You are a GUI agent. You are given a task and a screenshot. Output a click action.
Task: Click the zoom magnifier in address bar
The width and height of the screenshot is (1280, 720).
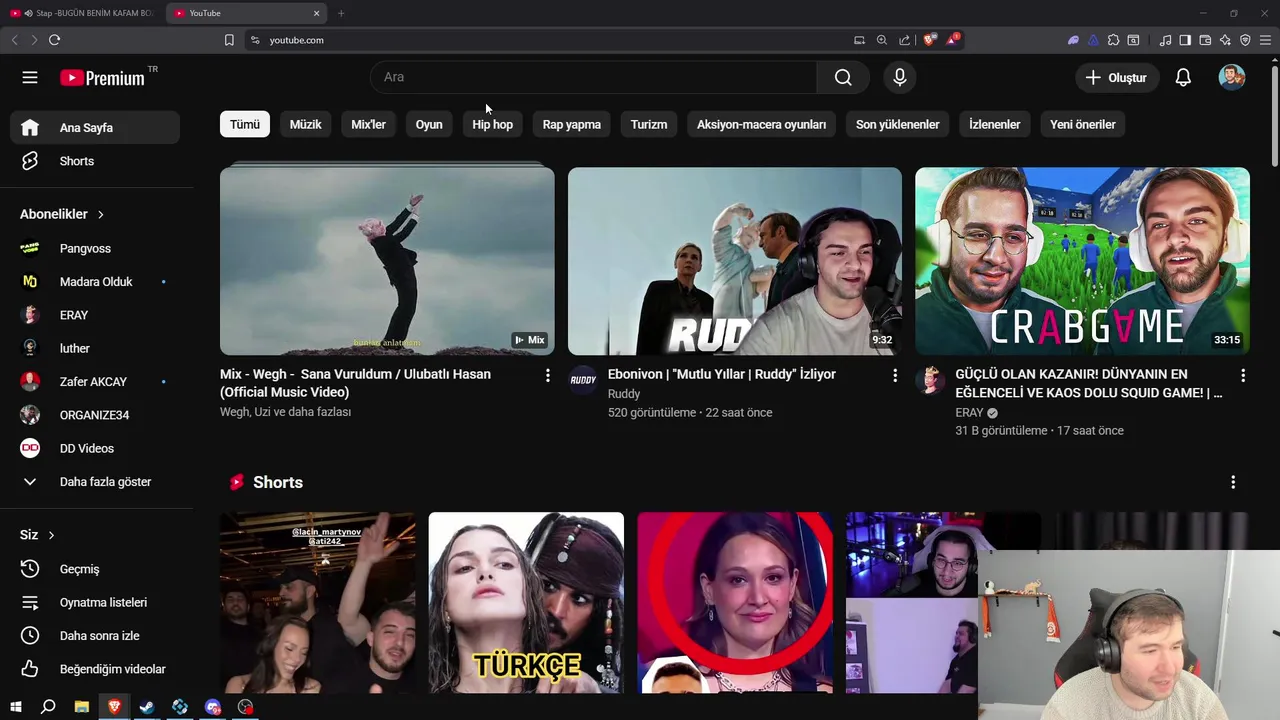pyautogui.click(x=881, y=40)
